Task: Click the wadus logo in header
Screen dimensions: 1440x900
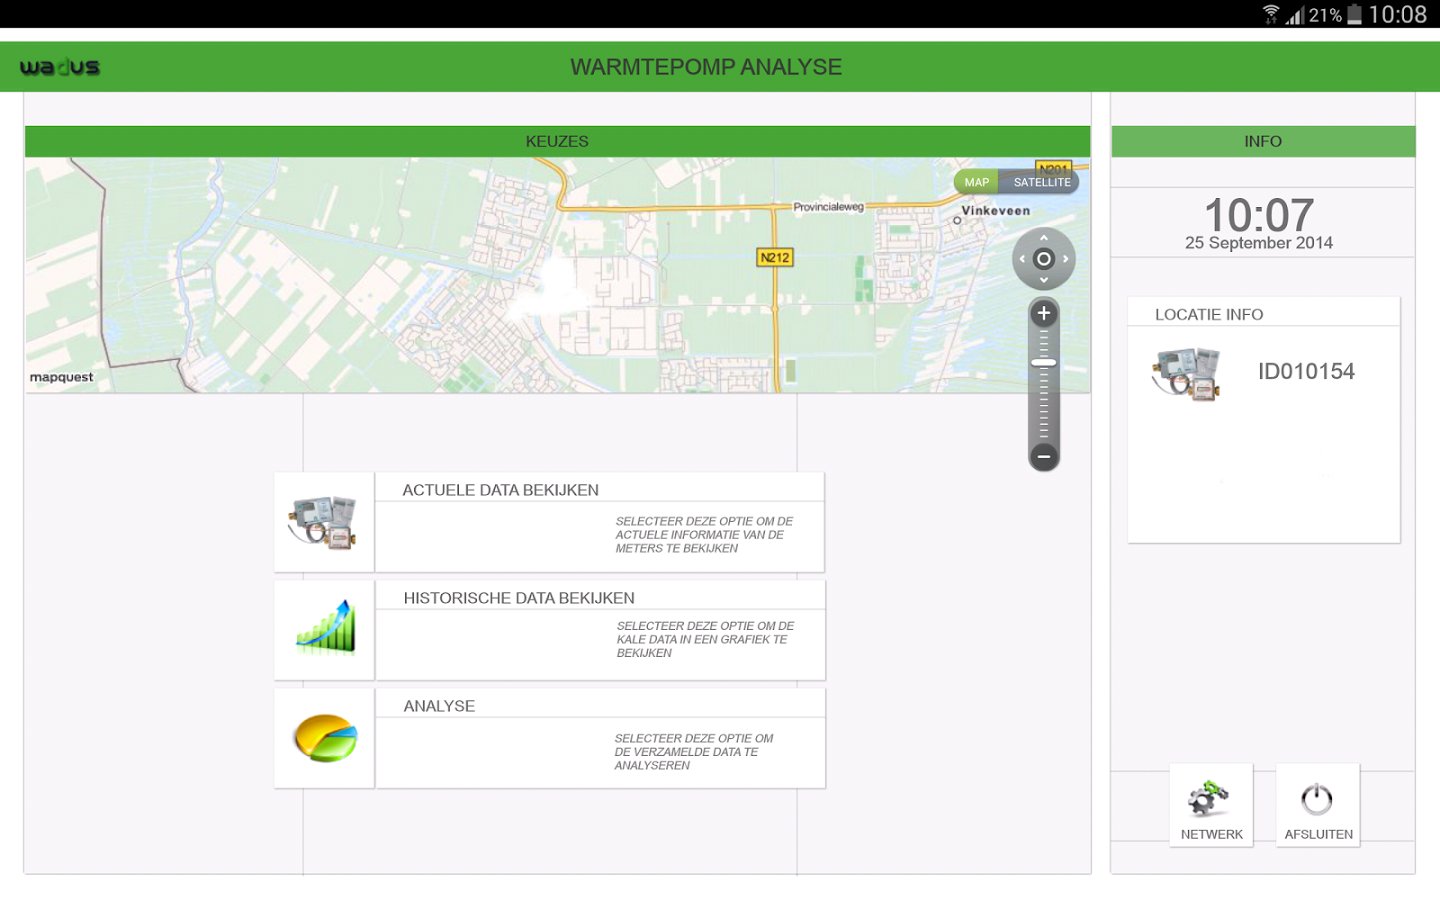Action: 60,67
